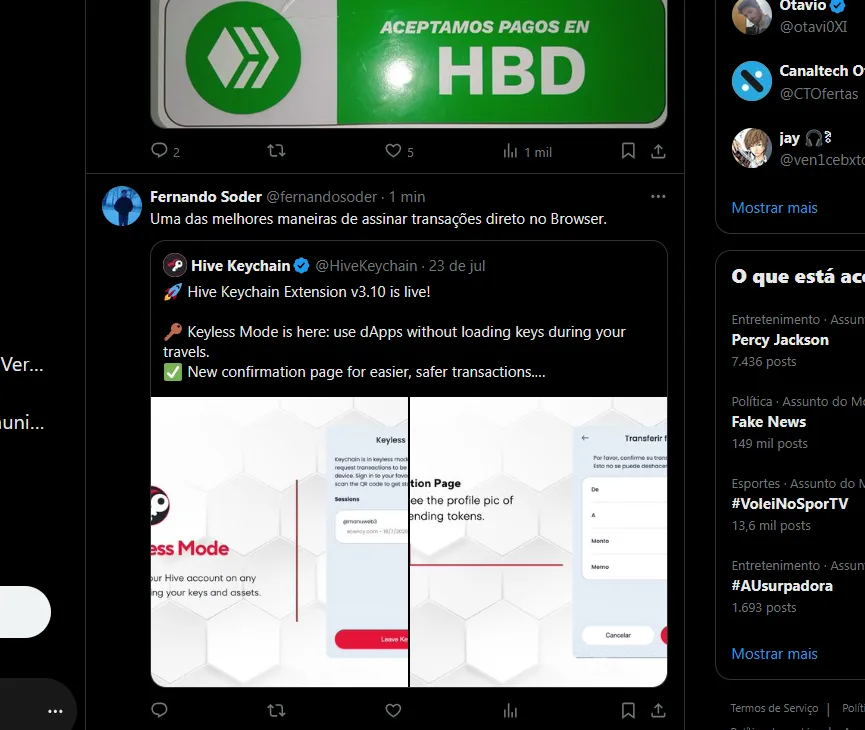The image size is (865, 730).
Task: Open Hive Keychain avatar in quoted post
Action: (175, 265)
